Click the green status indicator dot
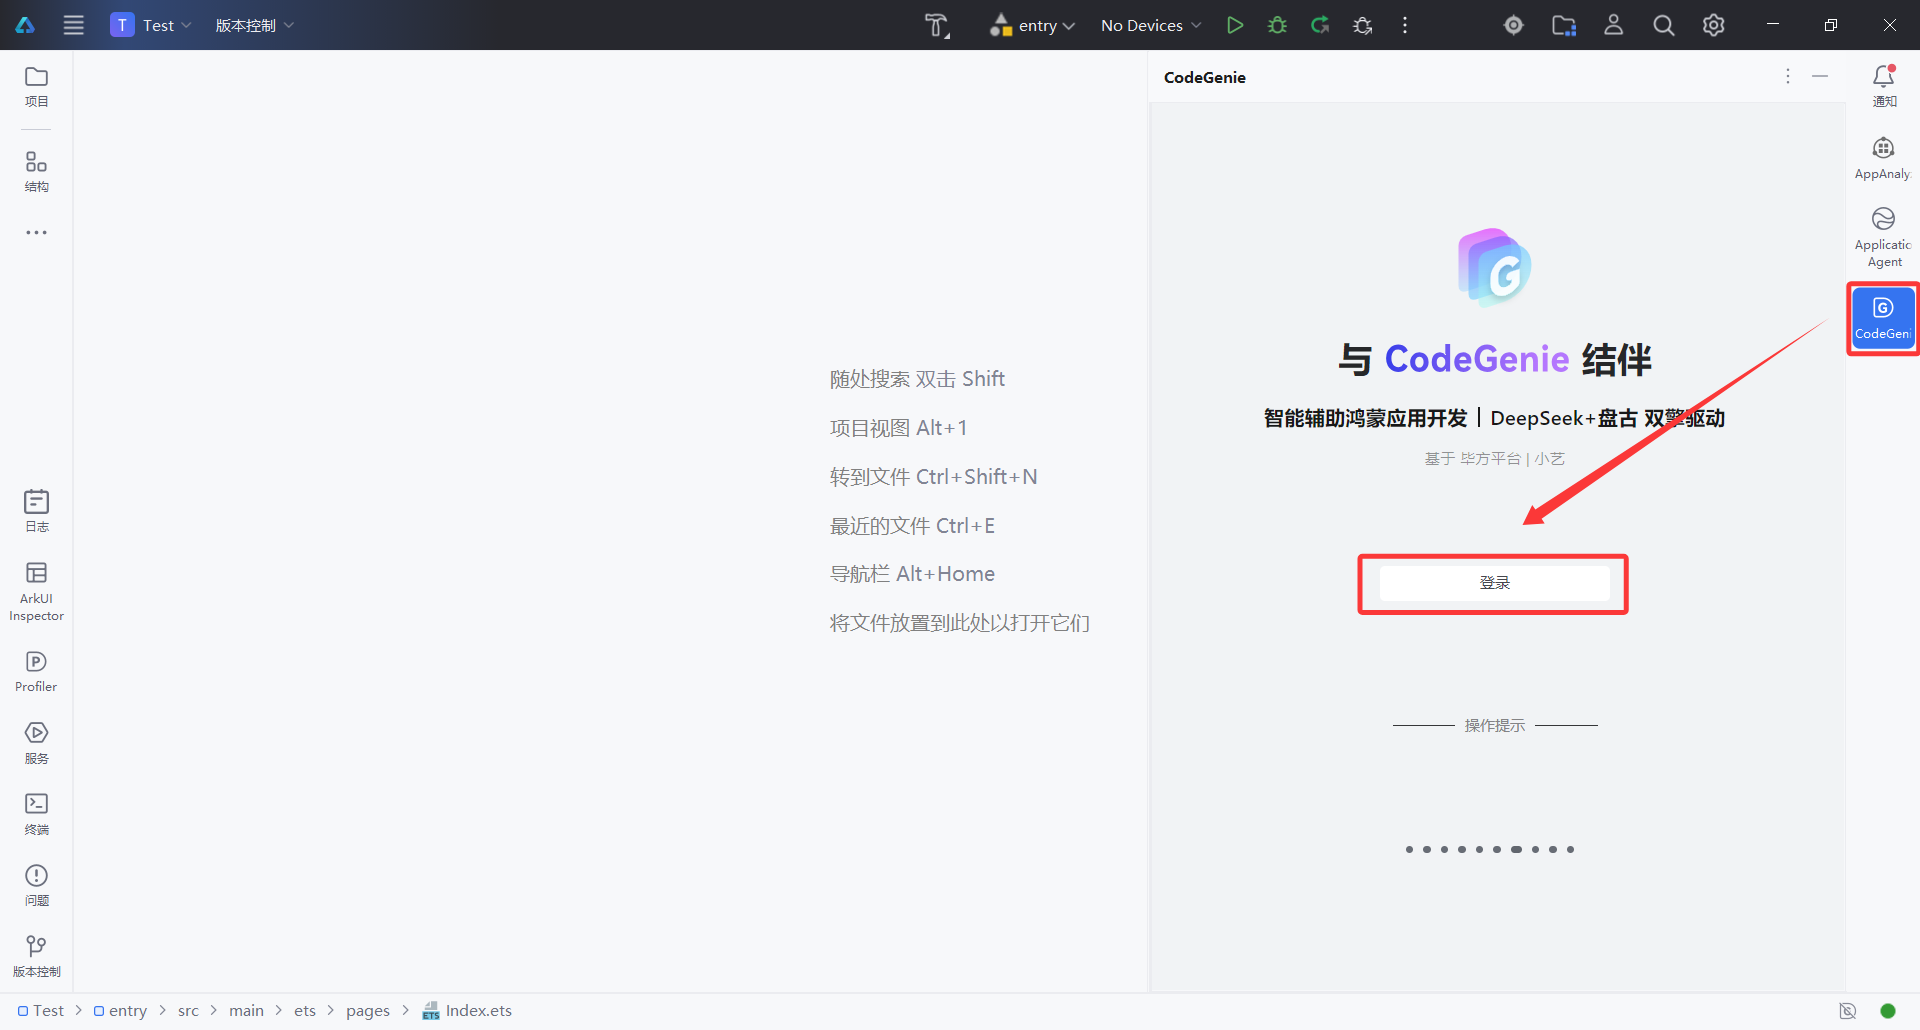Screen dimensions: 1920x1030 coord(1888,1011)
